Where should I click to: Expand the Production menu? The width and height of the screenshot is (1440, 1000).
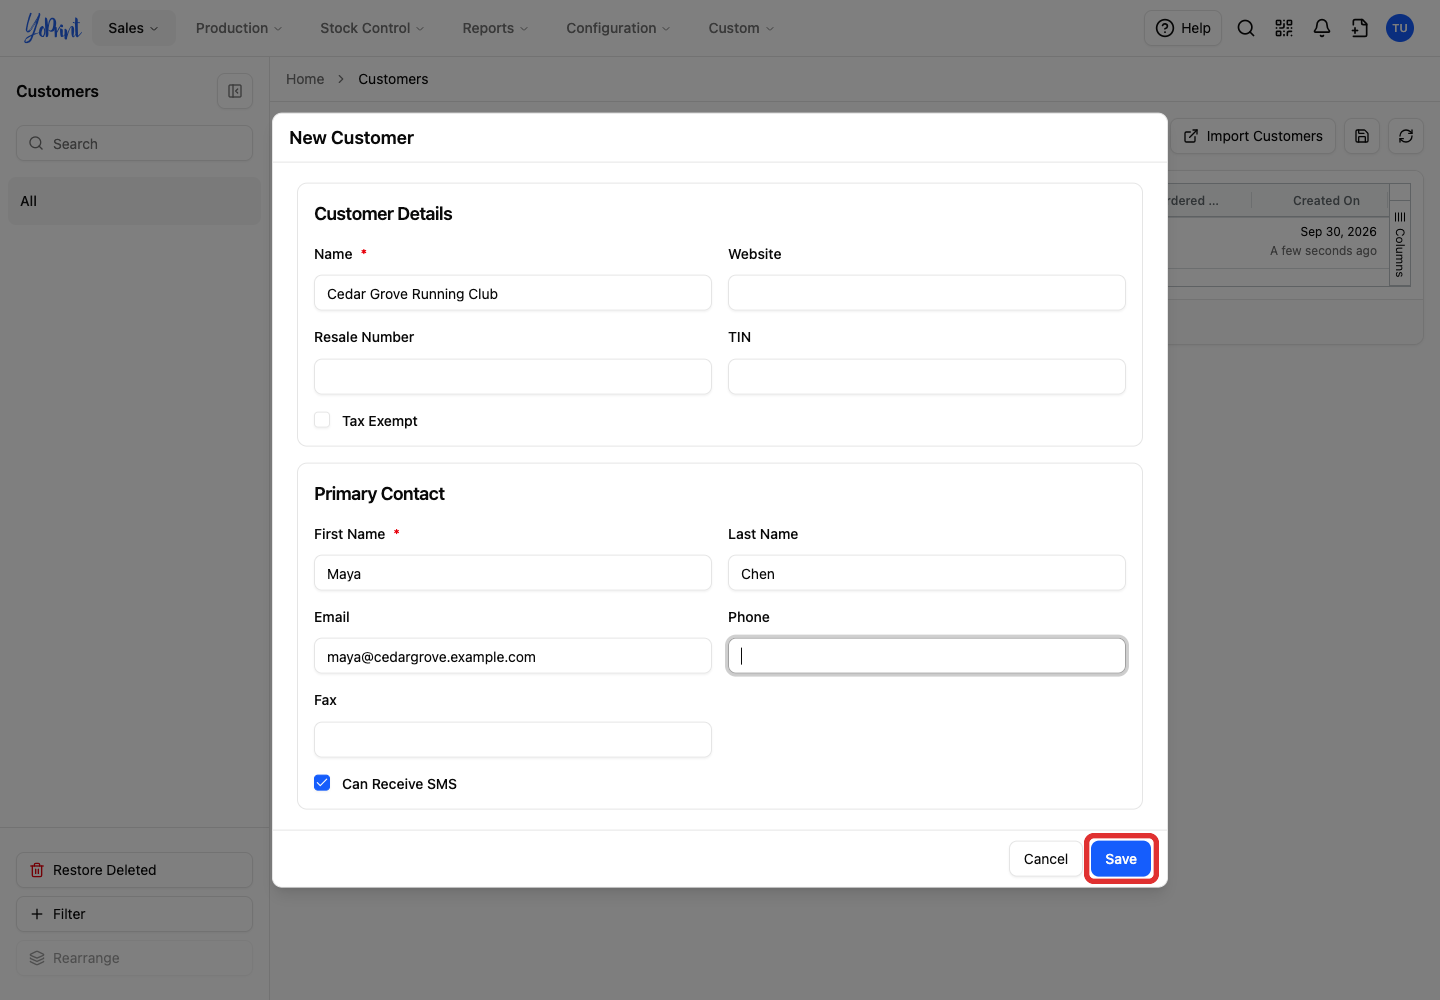[239, 28]
